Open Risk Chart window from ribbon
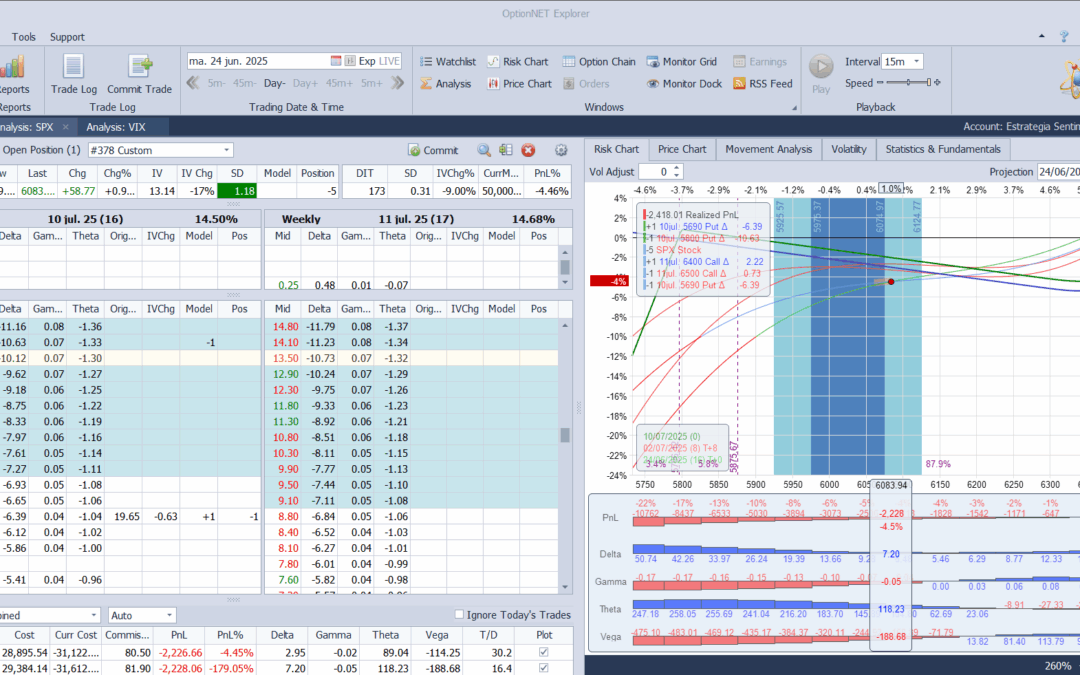1080x675 pixels. (x=517, y=61)
